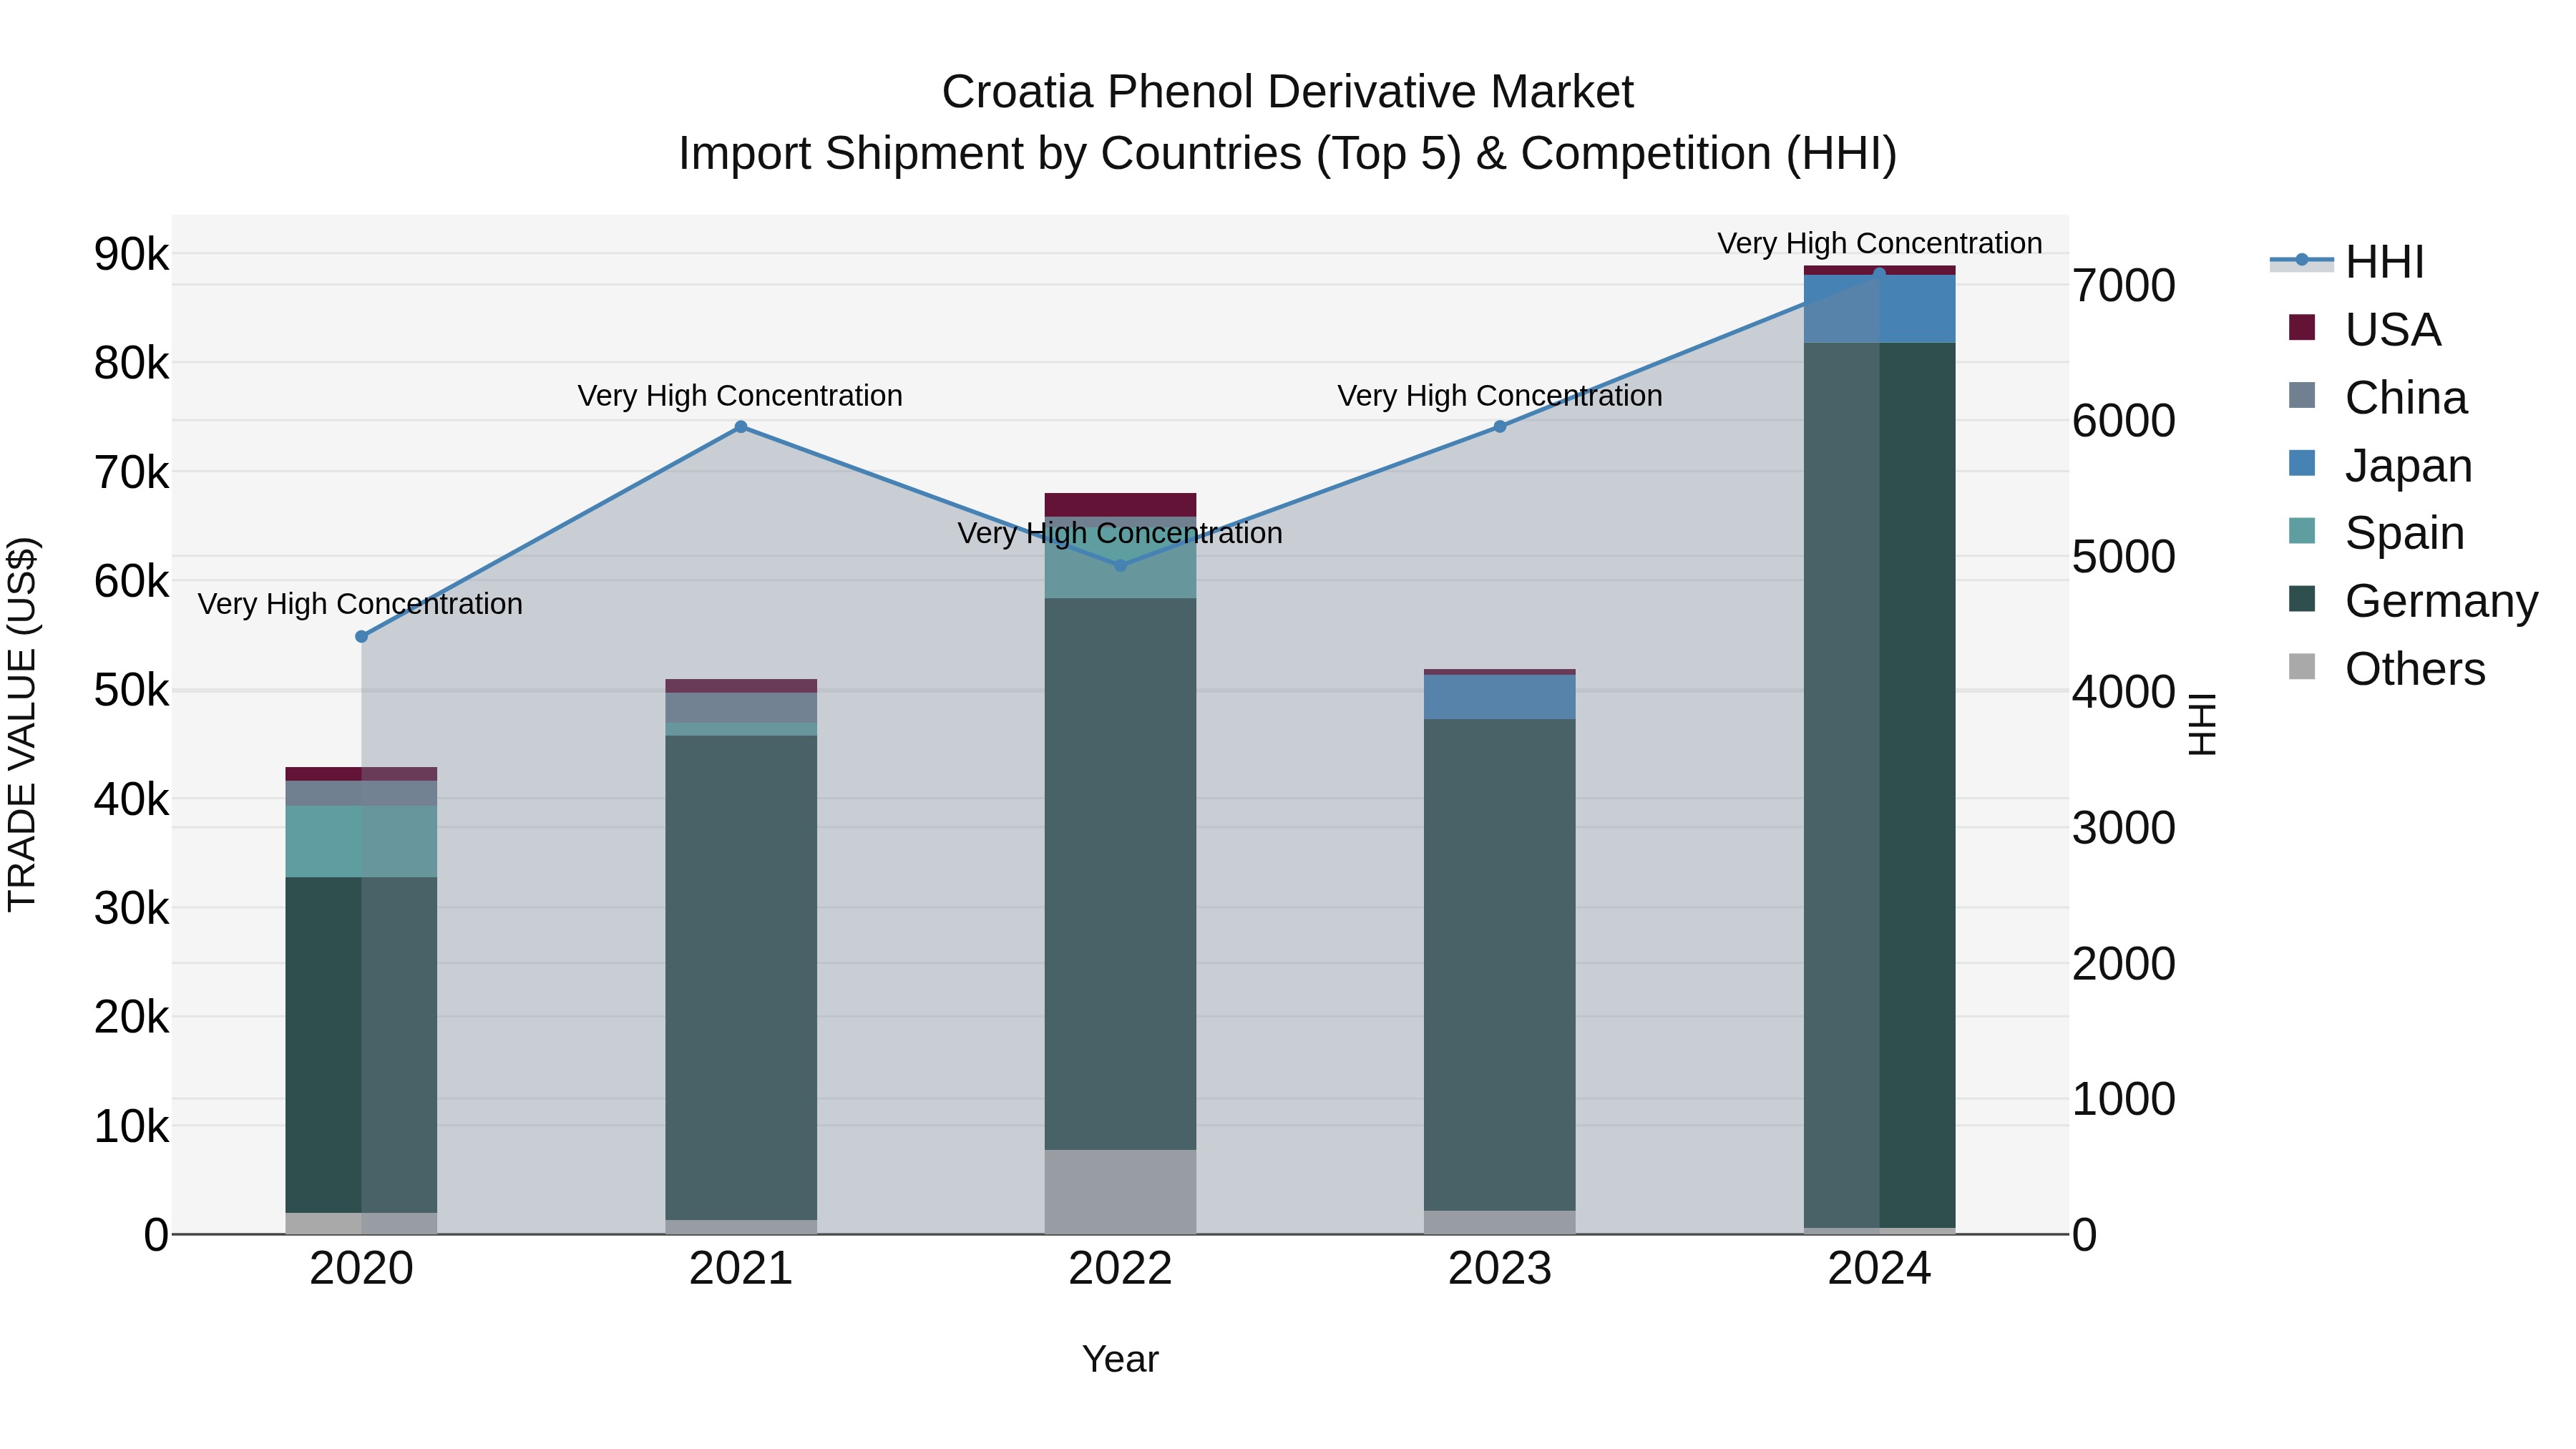This screenshot has width=2576, height=1449.
Task: Click the 2020 Spain bar segment
Action: pos(362,842)
